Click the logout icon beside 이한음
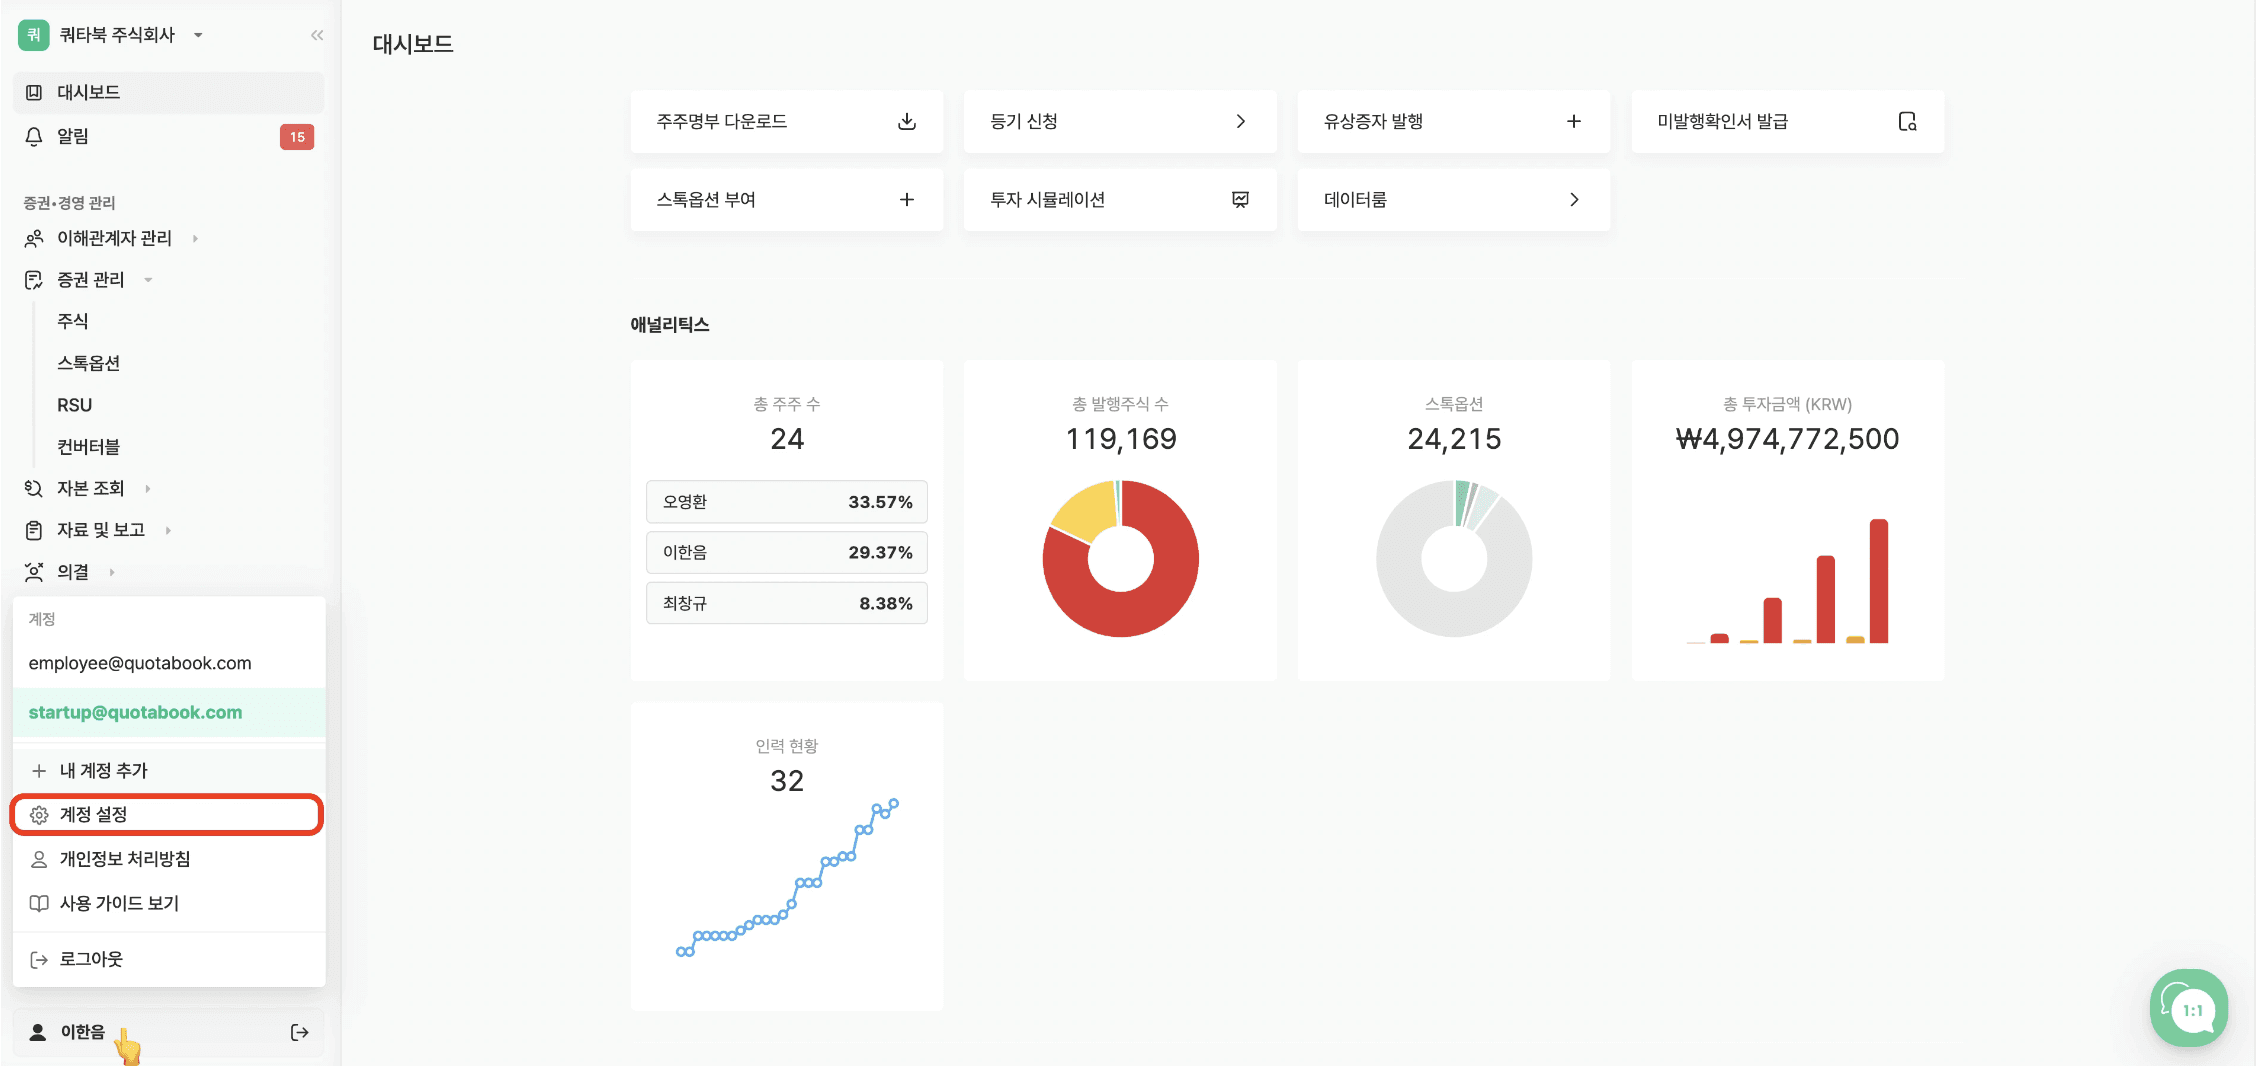The image size is (2256, 1070). pos(299,1031)
